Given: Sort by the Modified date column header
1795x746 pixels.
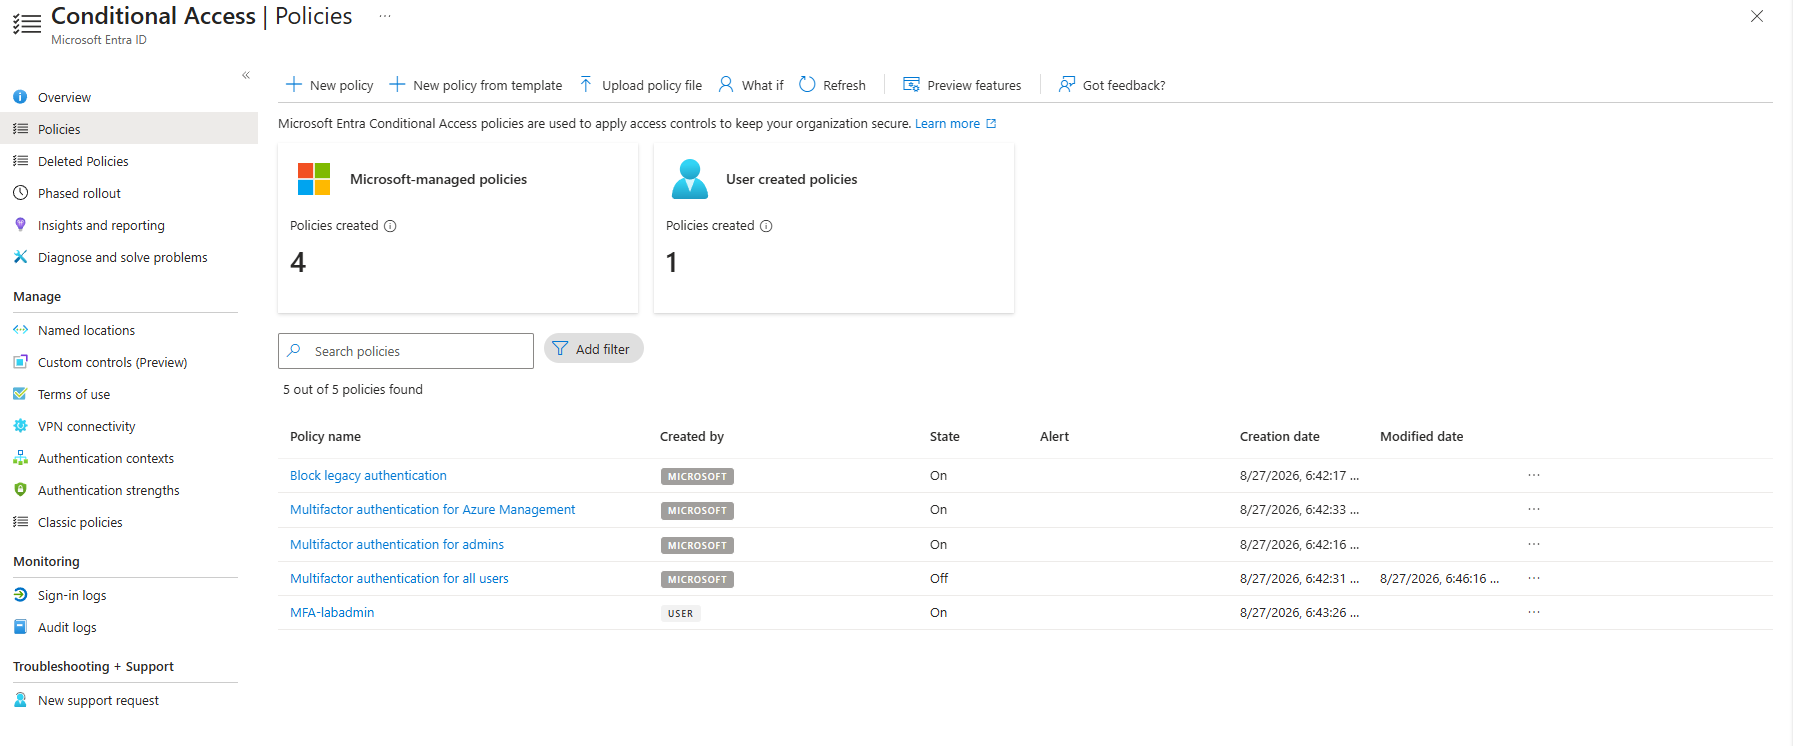Looking at the screenshot, I should pos(1421,437).
